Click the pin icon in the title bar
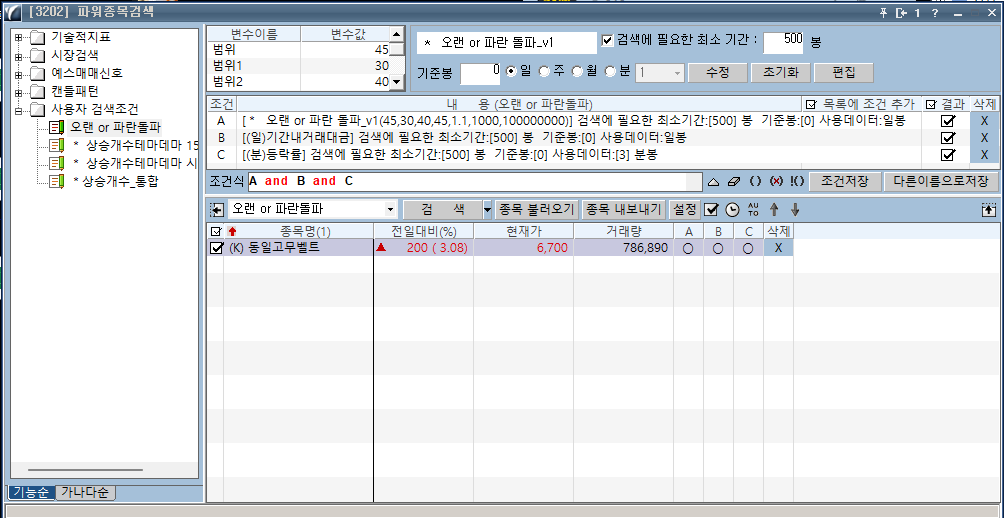The image size is (1004, 518). click(883, 12)
